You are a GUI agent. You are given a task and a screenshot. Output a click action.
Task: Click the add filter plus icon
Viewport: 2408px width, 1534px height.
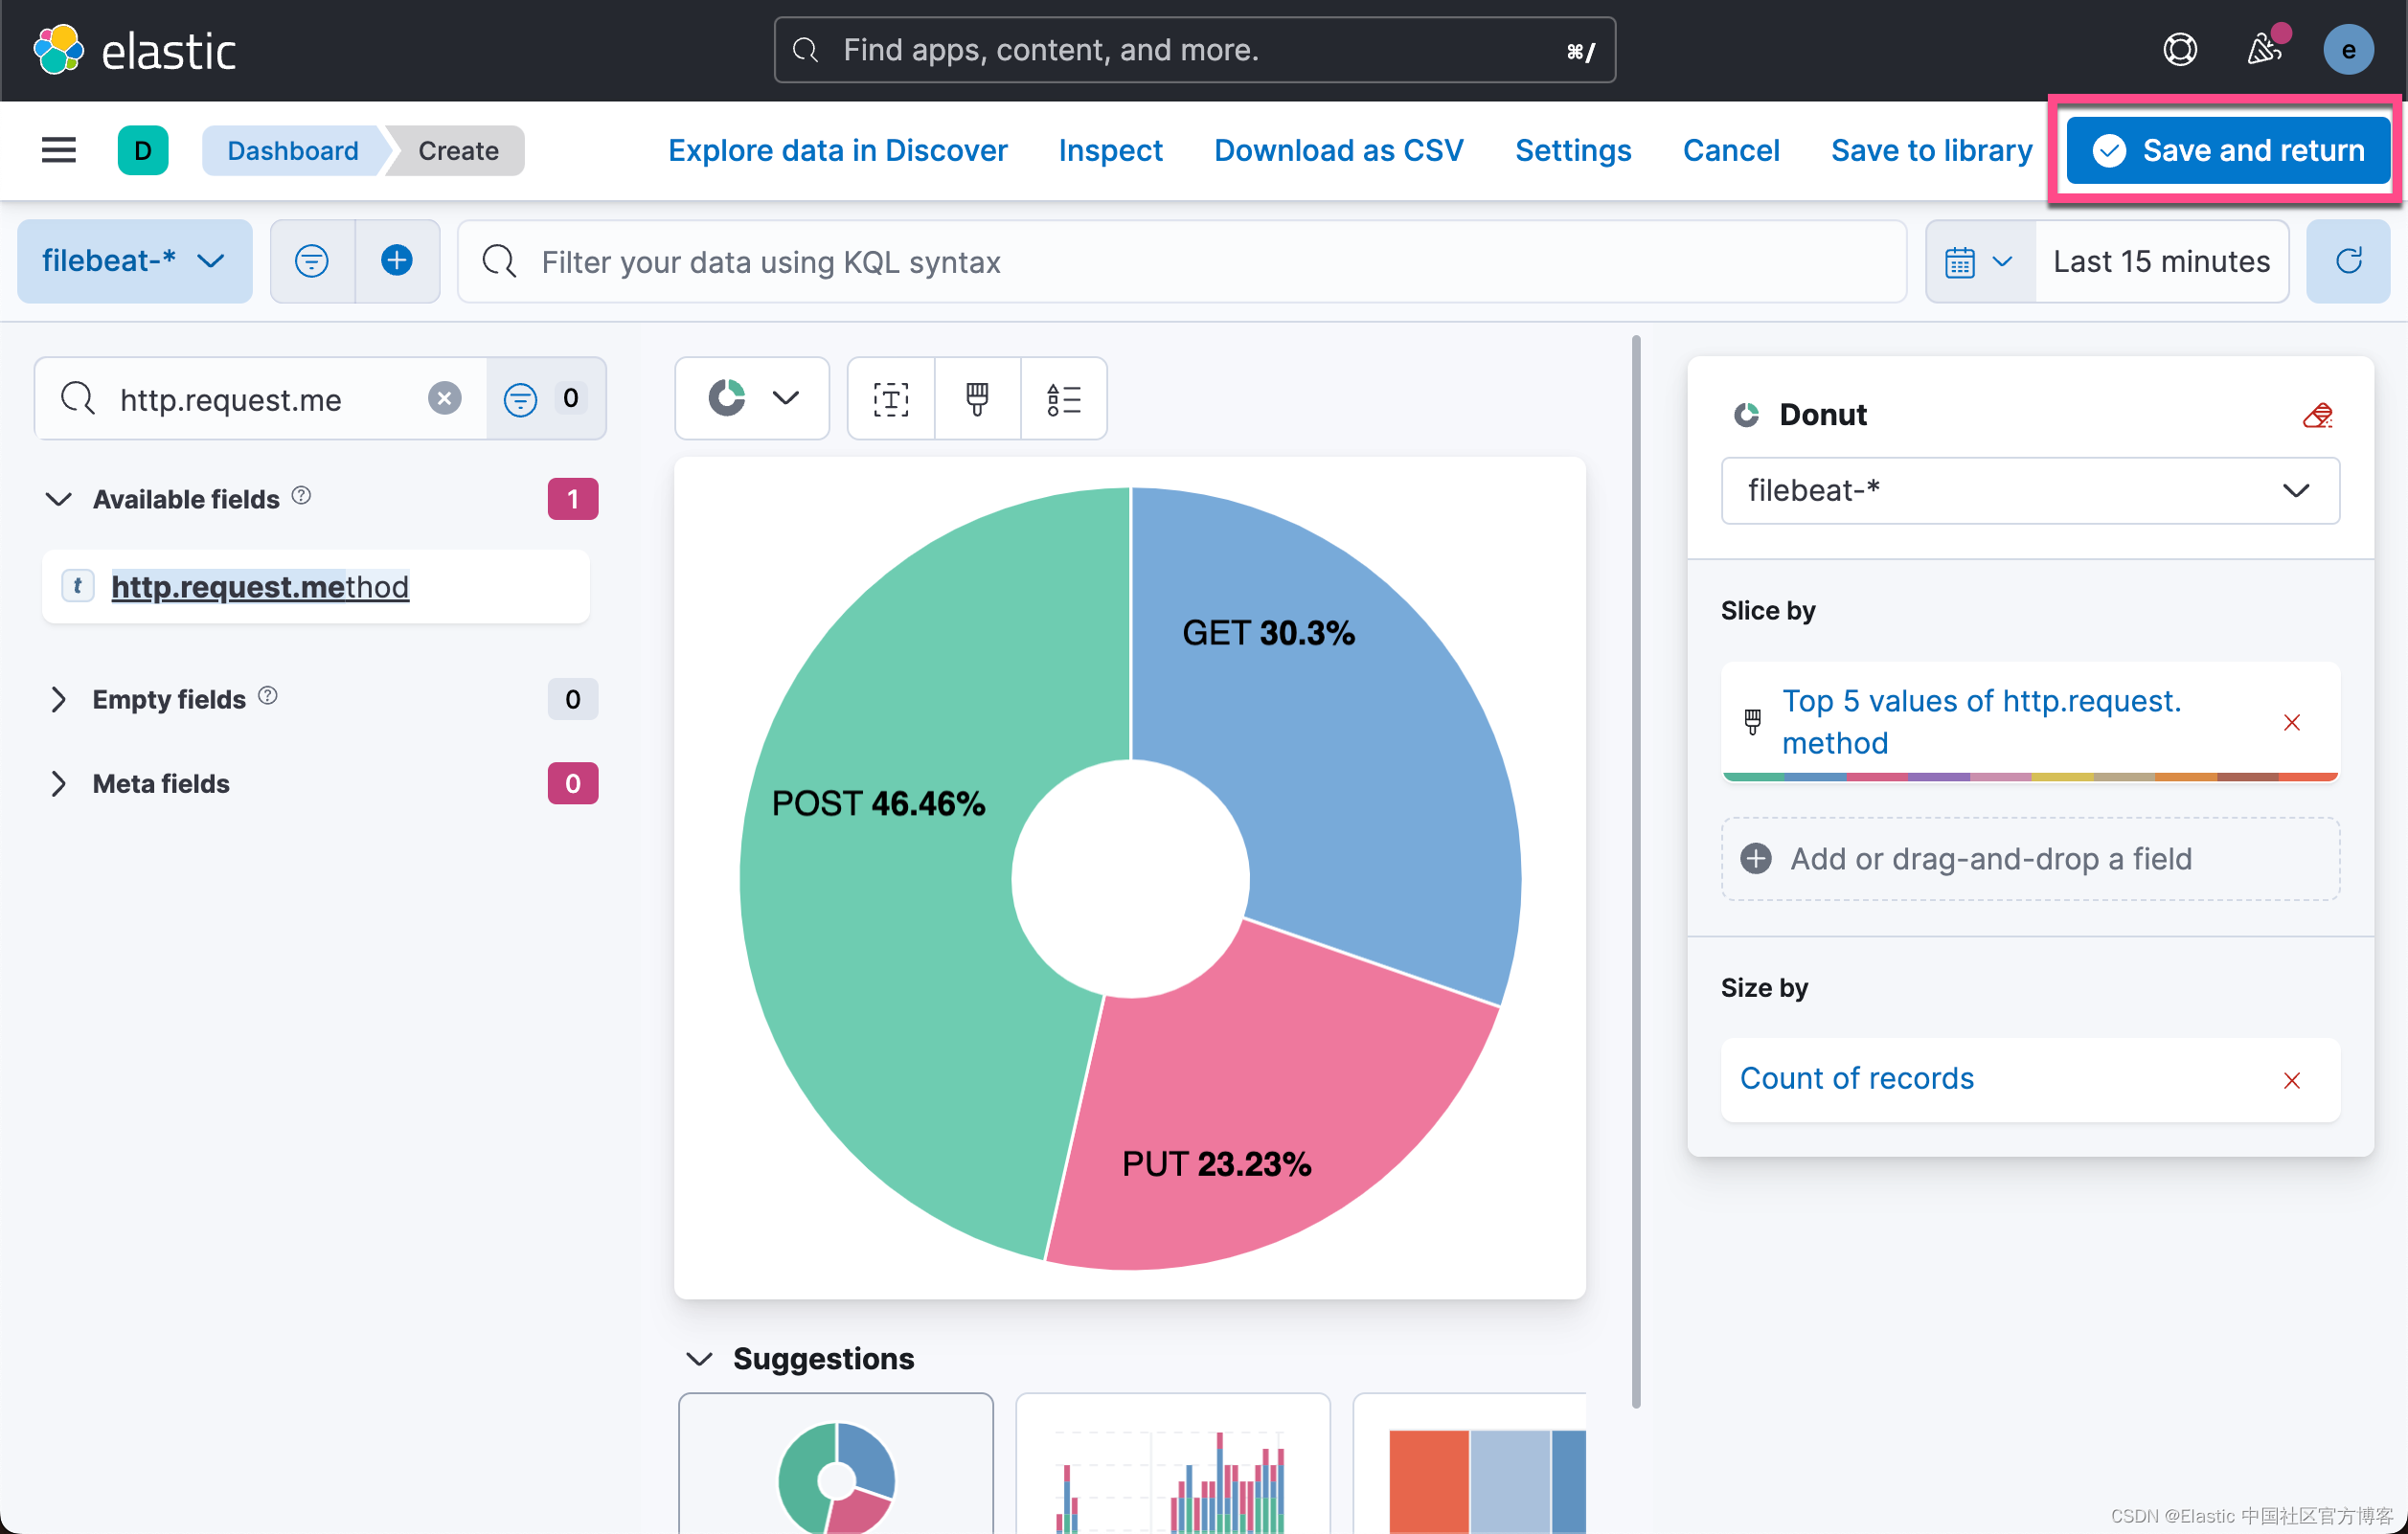coord(396,261)
